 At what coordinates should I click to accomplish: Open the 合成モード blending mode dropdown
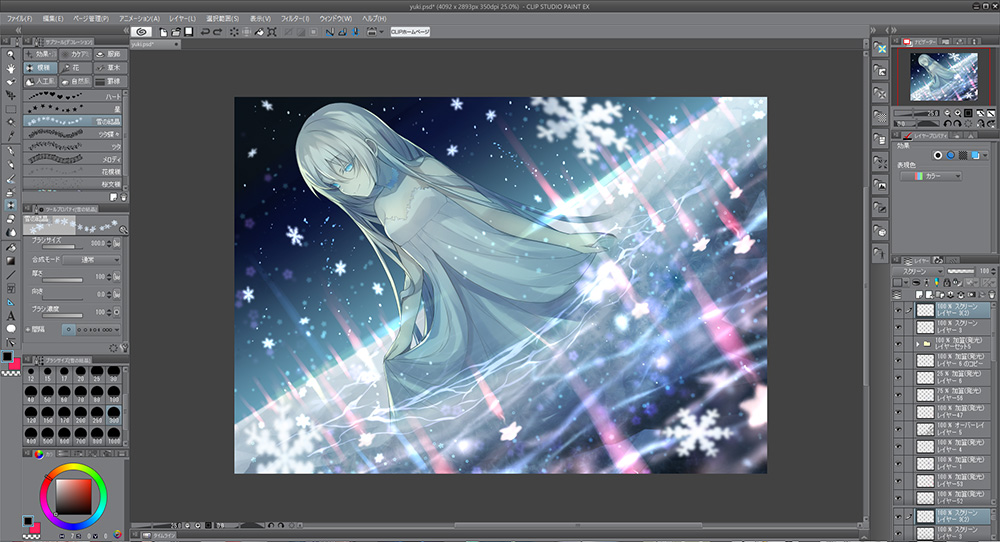pyautogui.click(x=91, y=260)
